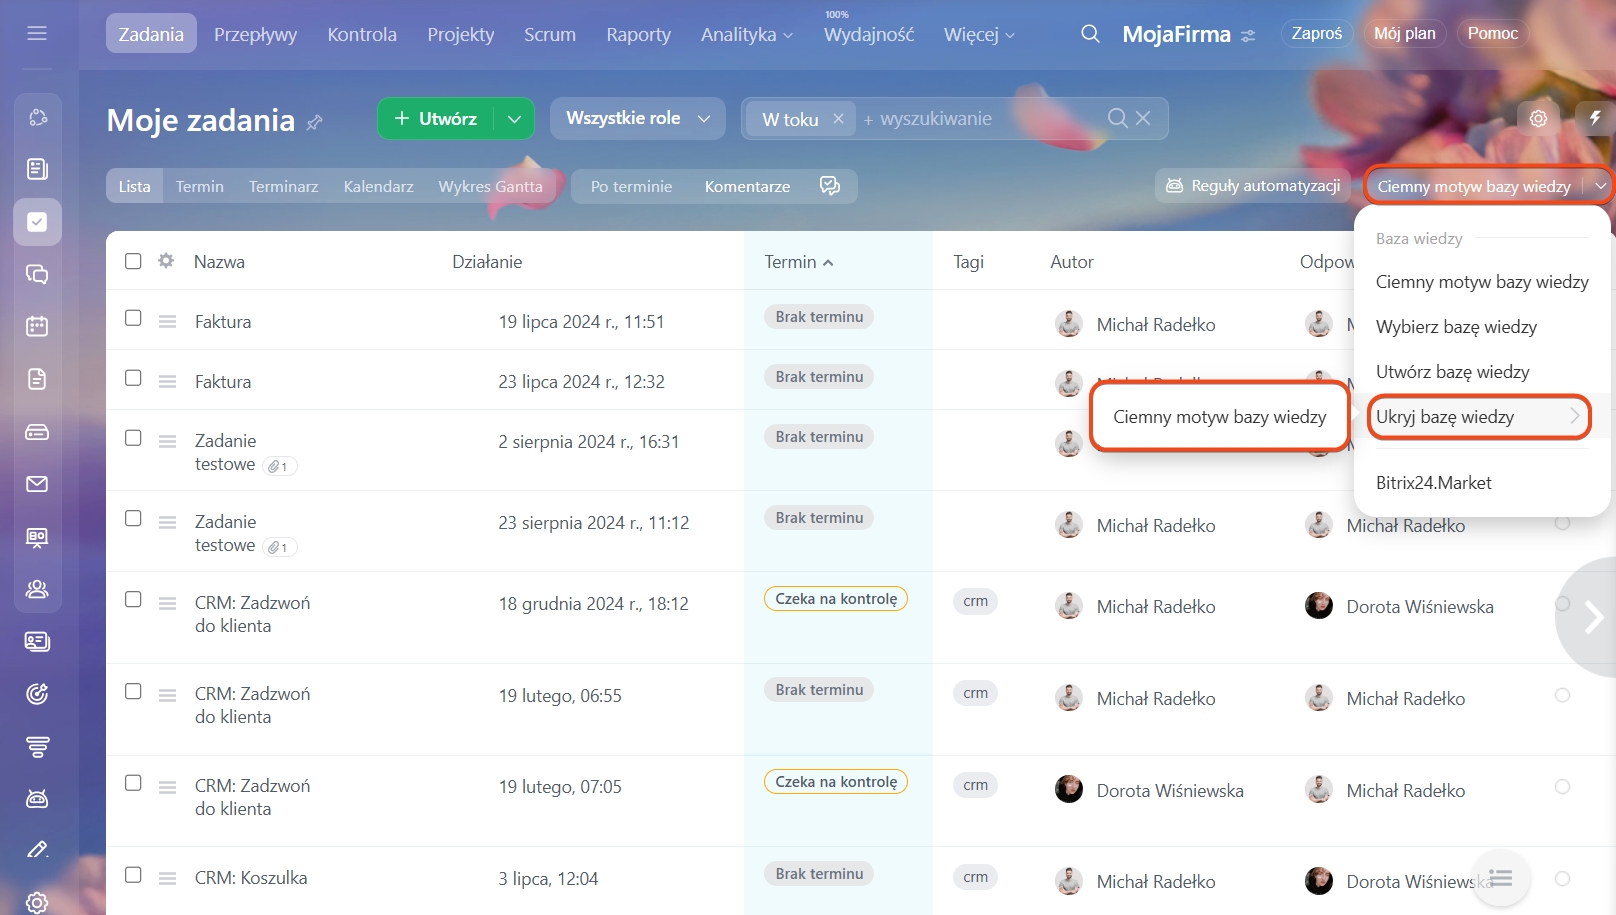1616x915 pixels.
Task: Click the comments chat bubble icon
Action: [x=829, y=186]
